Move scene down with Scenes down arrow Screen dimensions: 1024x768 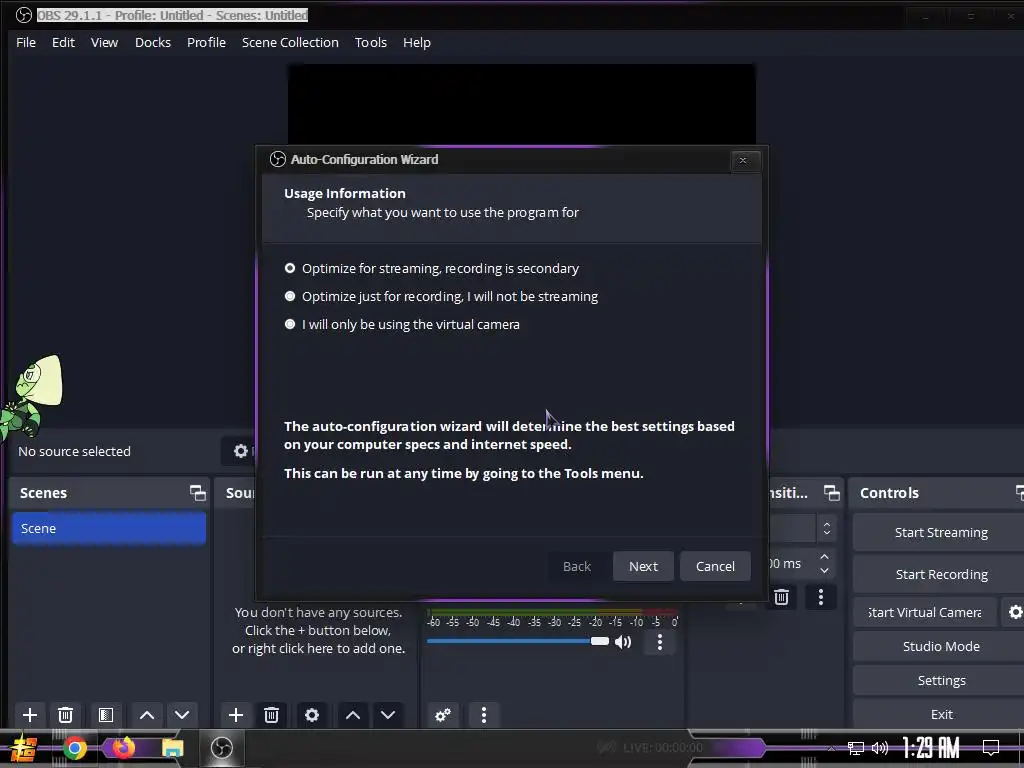182,714
